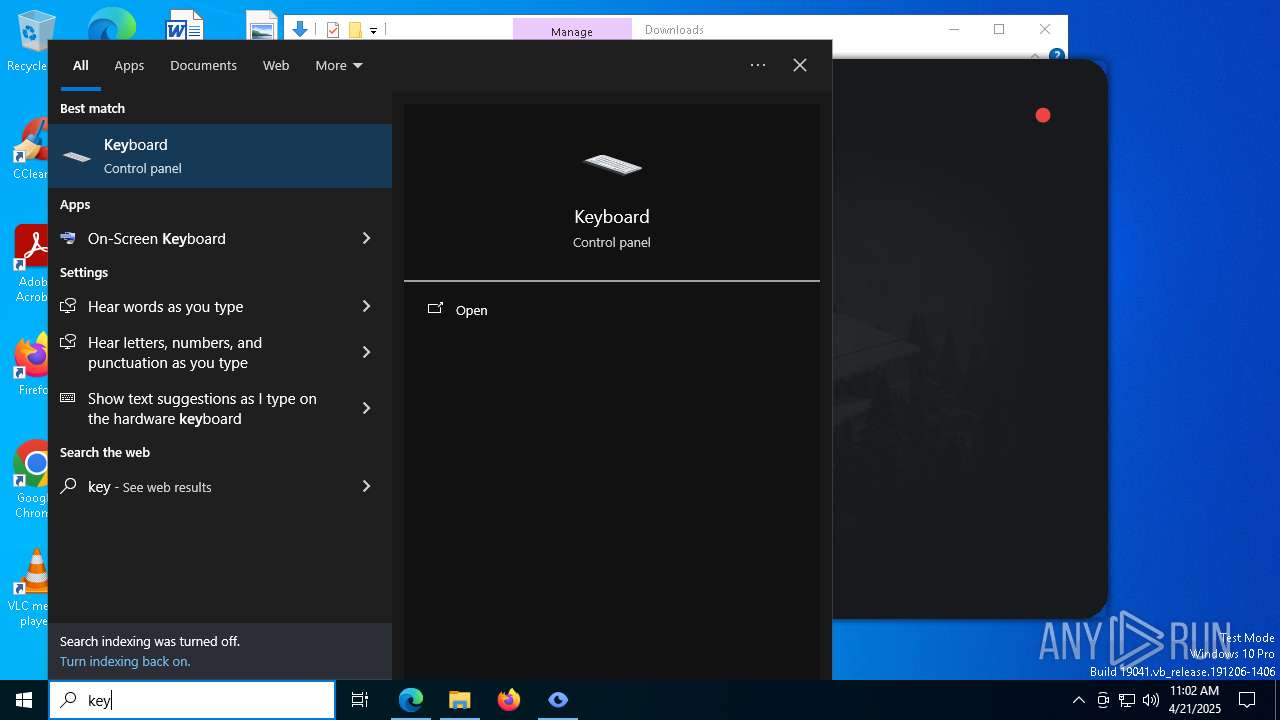Open the More filter dropdown

click(339, 65)
